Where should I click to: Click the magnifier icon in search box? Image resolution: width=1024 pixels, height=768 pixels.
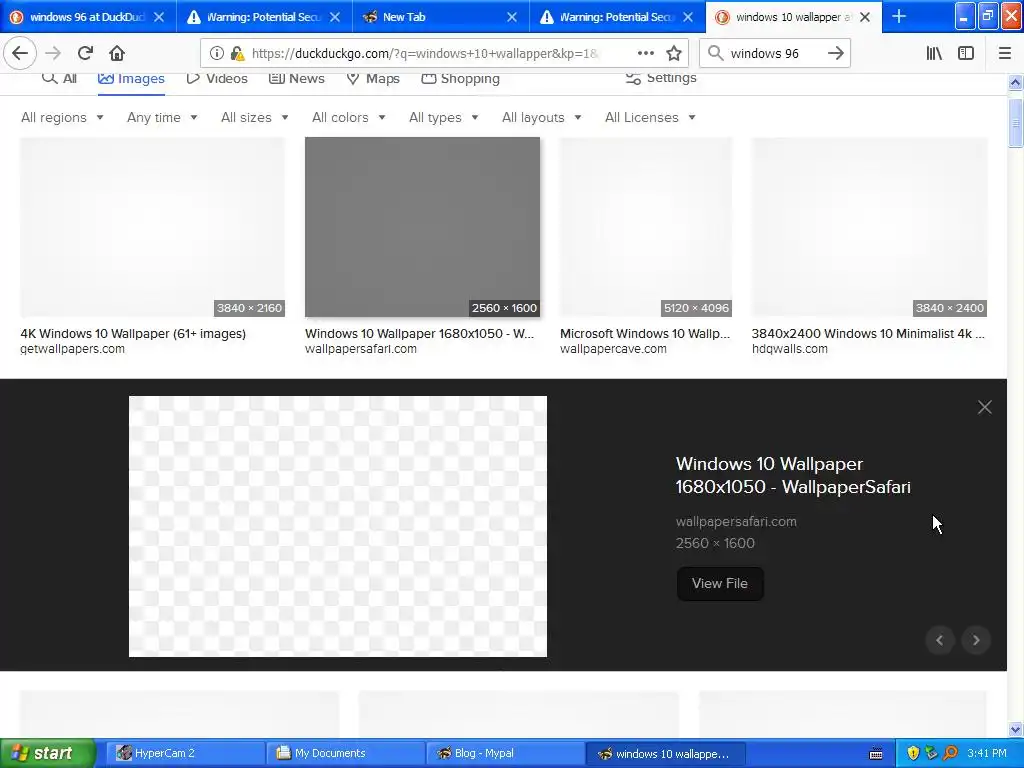(715, 54)
